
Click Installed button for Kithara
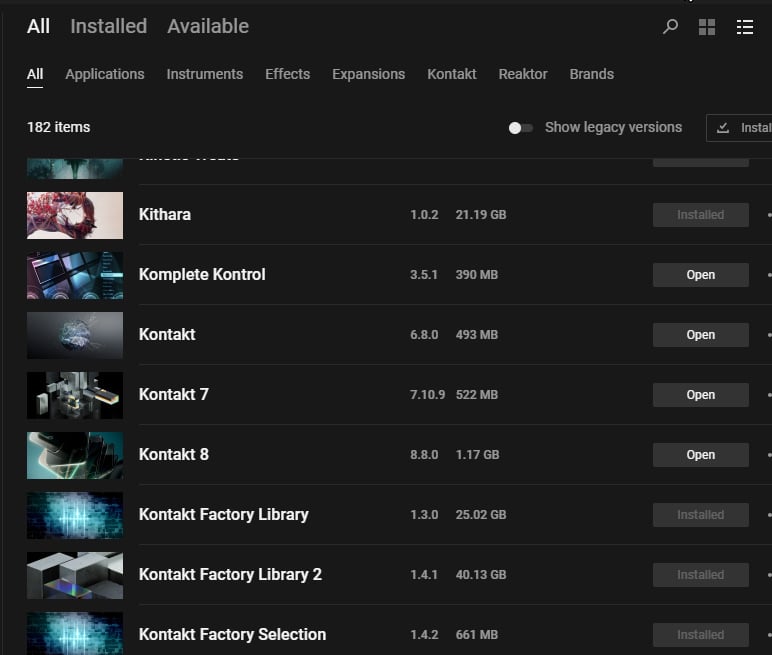pyautogui.click(x=701, y=215)
